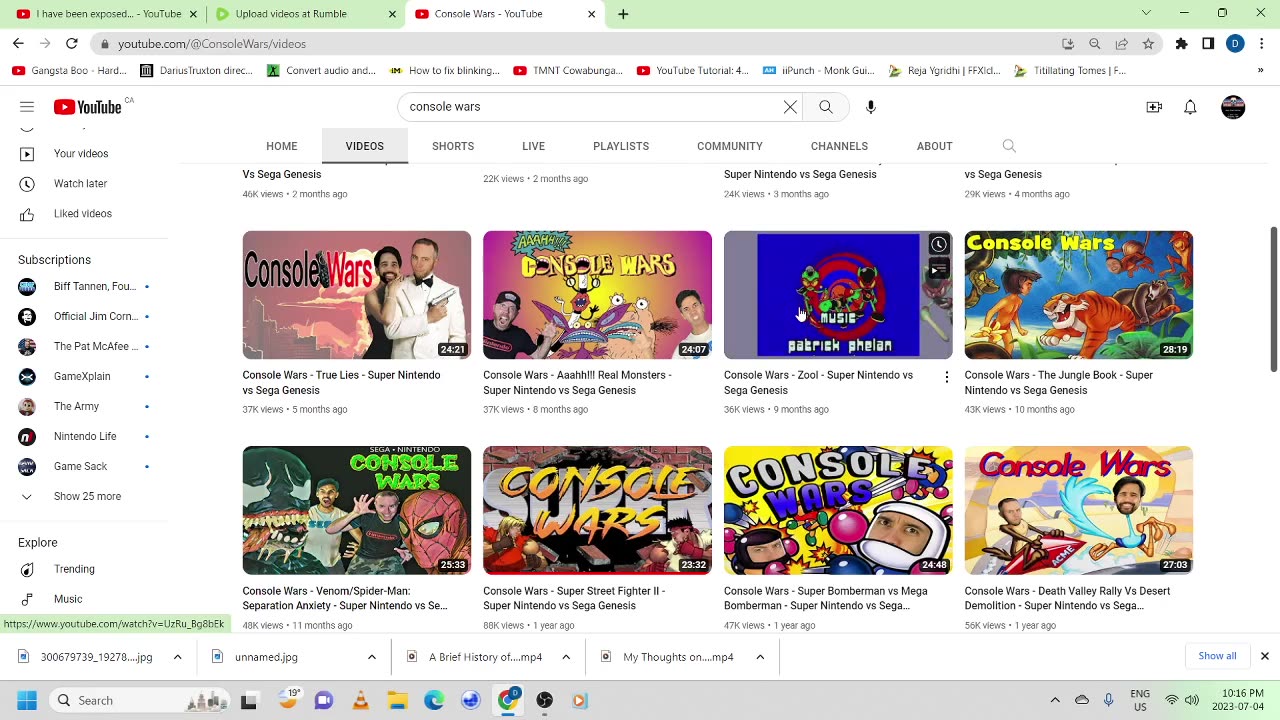Open options for 300679739 jpg download

(177, 657)
